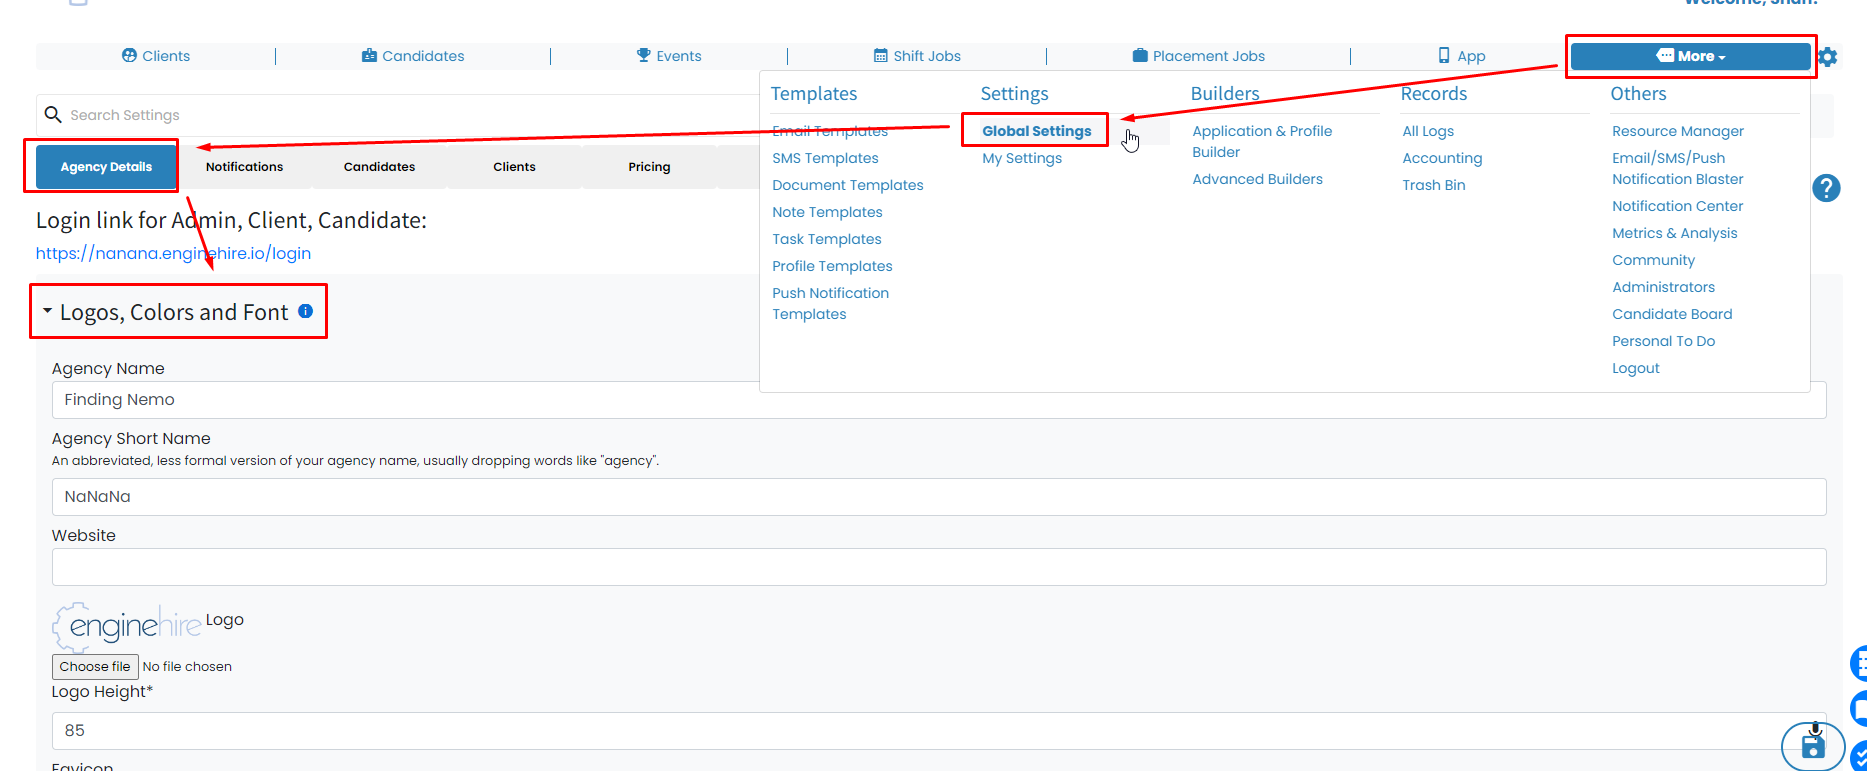Open Application & Profile Builder
The width and height of the screenshot is (1867, 771).
[x=1262, y=141]
